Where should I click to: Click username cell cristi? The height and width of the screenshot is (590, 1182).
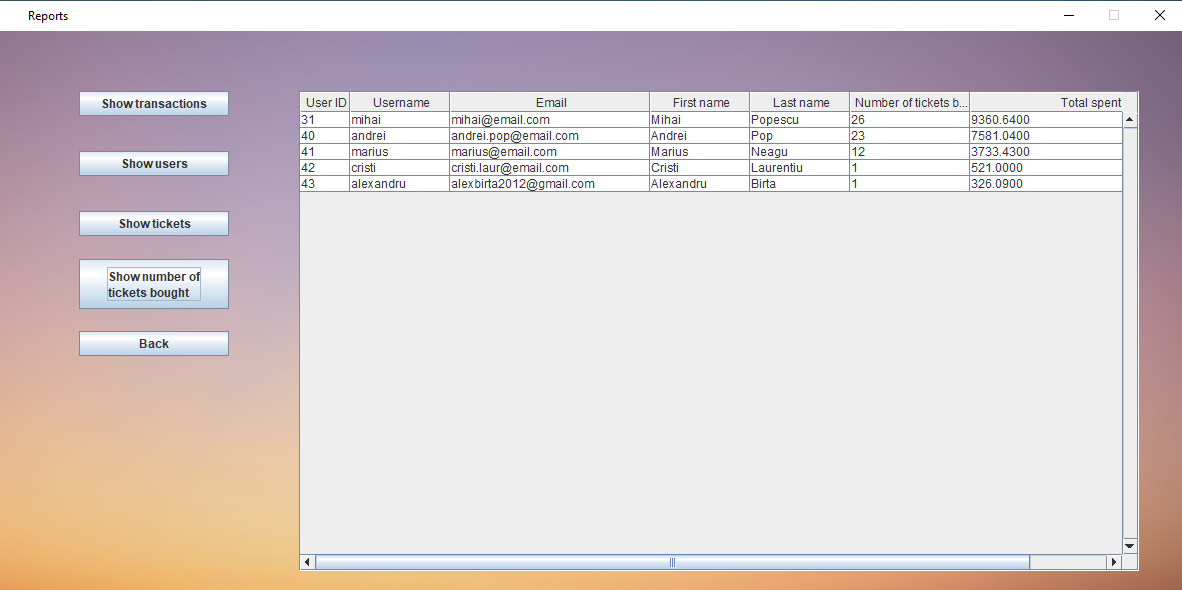pyautogui.click(x=400, y=167)
